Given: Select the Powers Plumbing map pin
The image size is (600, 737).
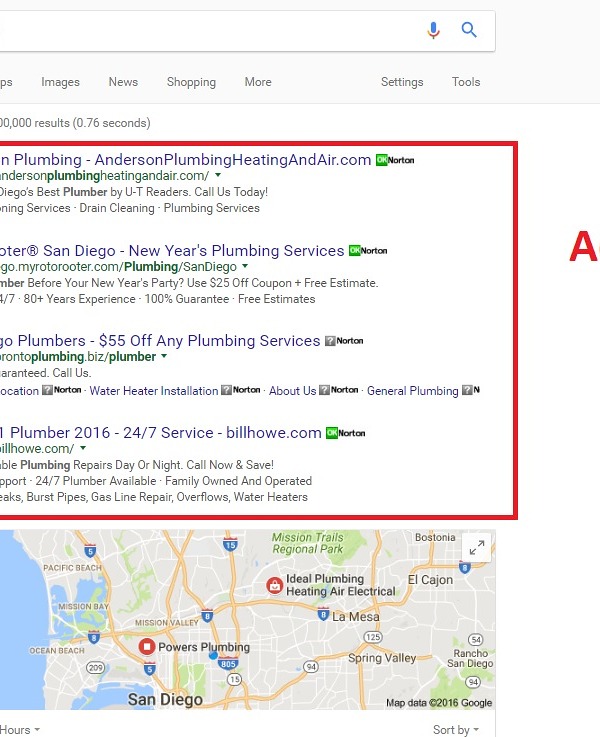Looking at the screenshot, I should pyautogui.click(x=147, y=647).
